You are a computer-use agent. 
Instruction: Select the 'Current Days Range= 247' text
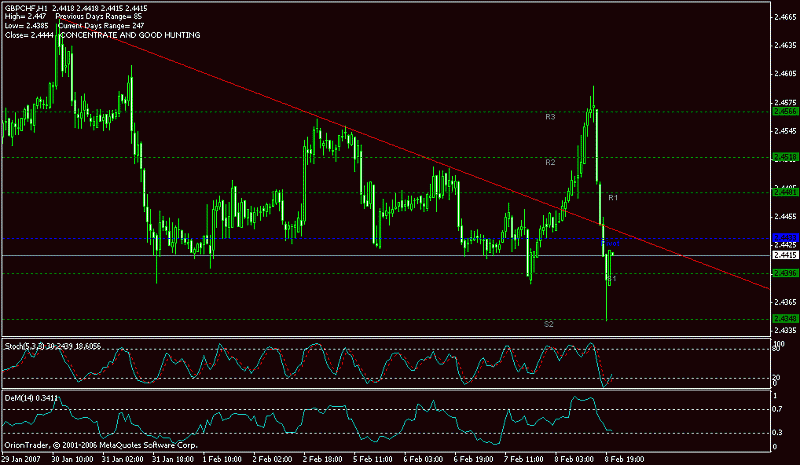click(x=101, y=26)
